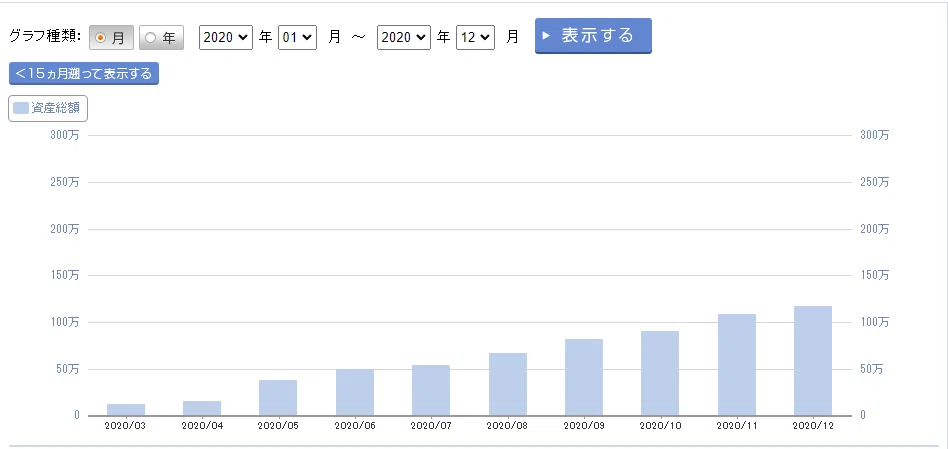The width and height of the screenshot is (948, 449).
Task: Click the 2020/07 bar in the chart
Action: pos(431,390)
